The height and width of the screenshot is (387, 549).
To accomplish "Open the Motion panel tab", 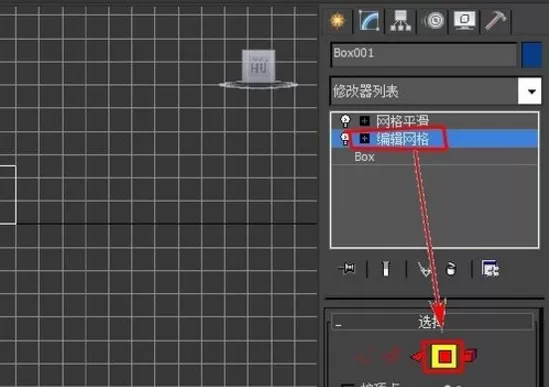I will point(434,21).
